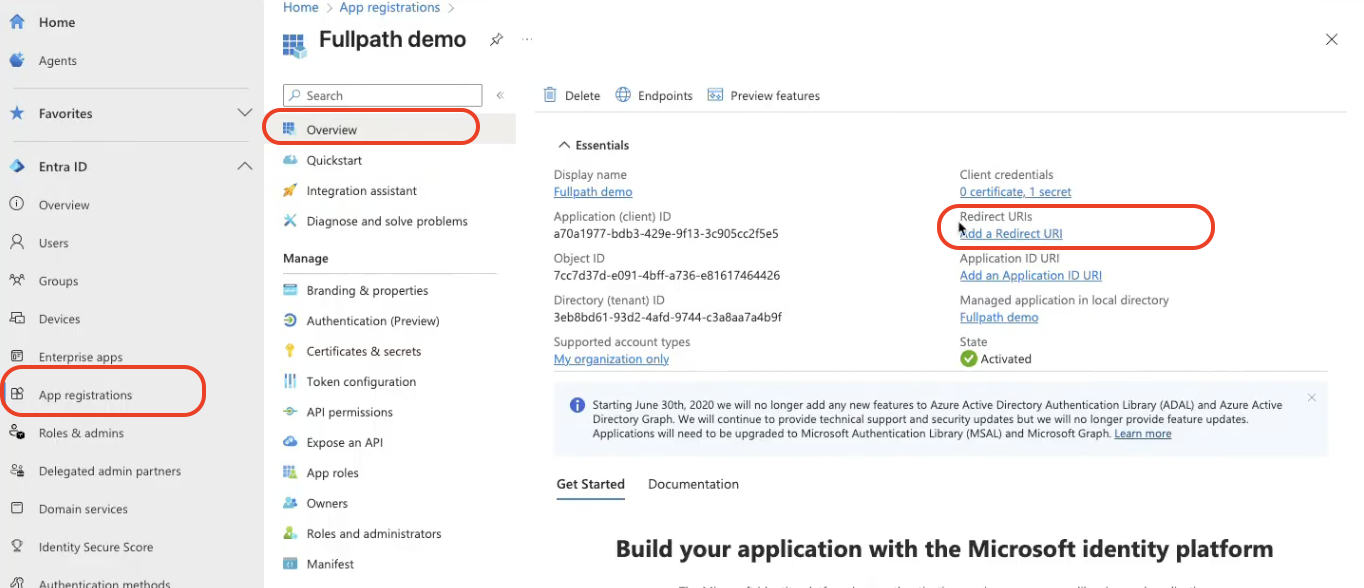
Task: Expand the Favorites sidebar group
Action: coord(244,113)
